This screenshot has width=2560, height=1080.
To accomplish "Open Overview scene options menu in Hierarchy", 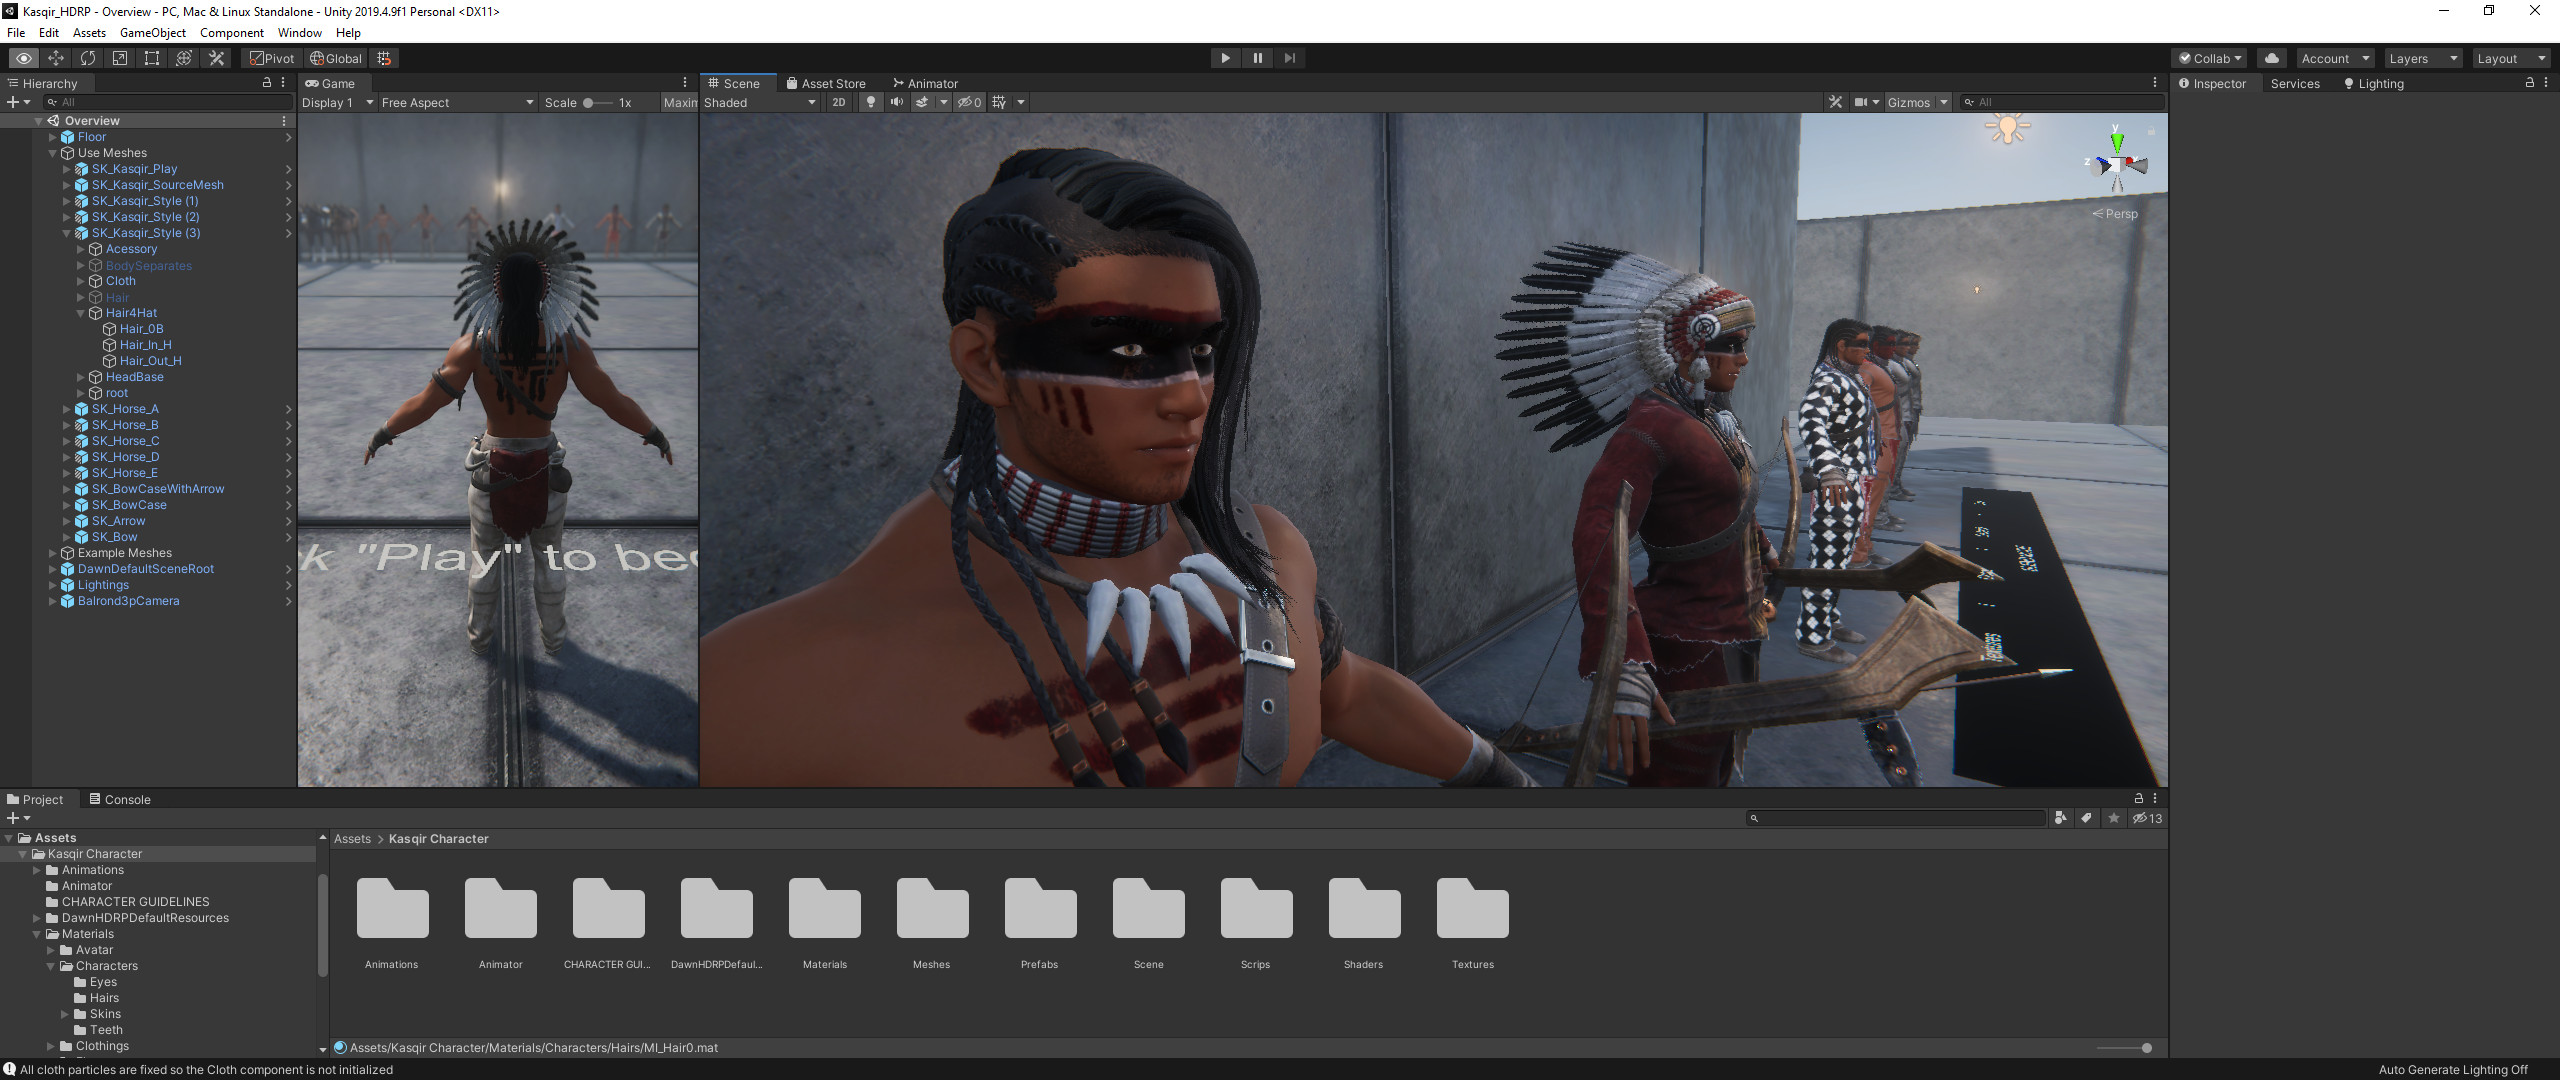I will (x=284, y=121).
